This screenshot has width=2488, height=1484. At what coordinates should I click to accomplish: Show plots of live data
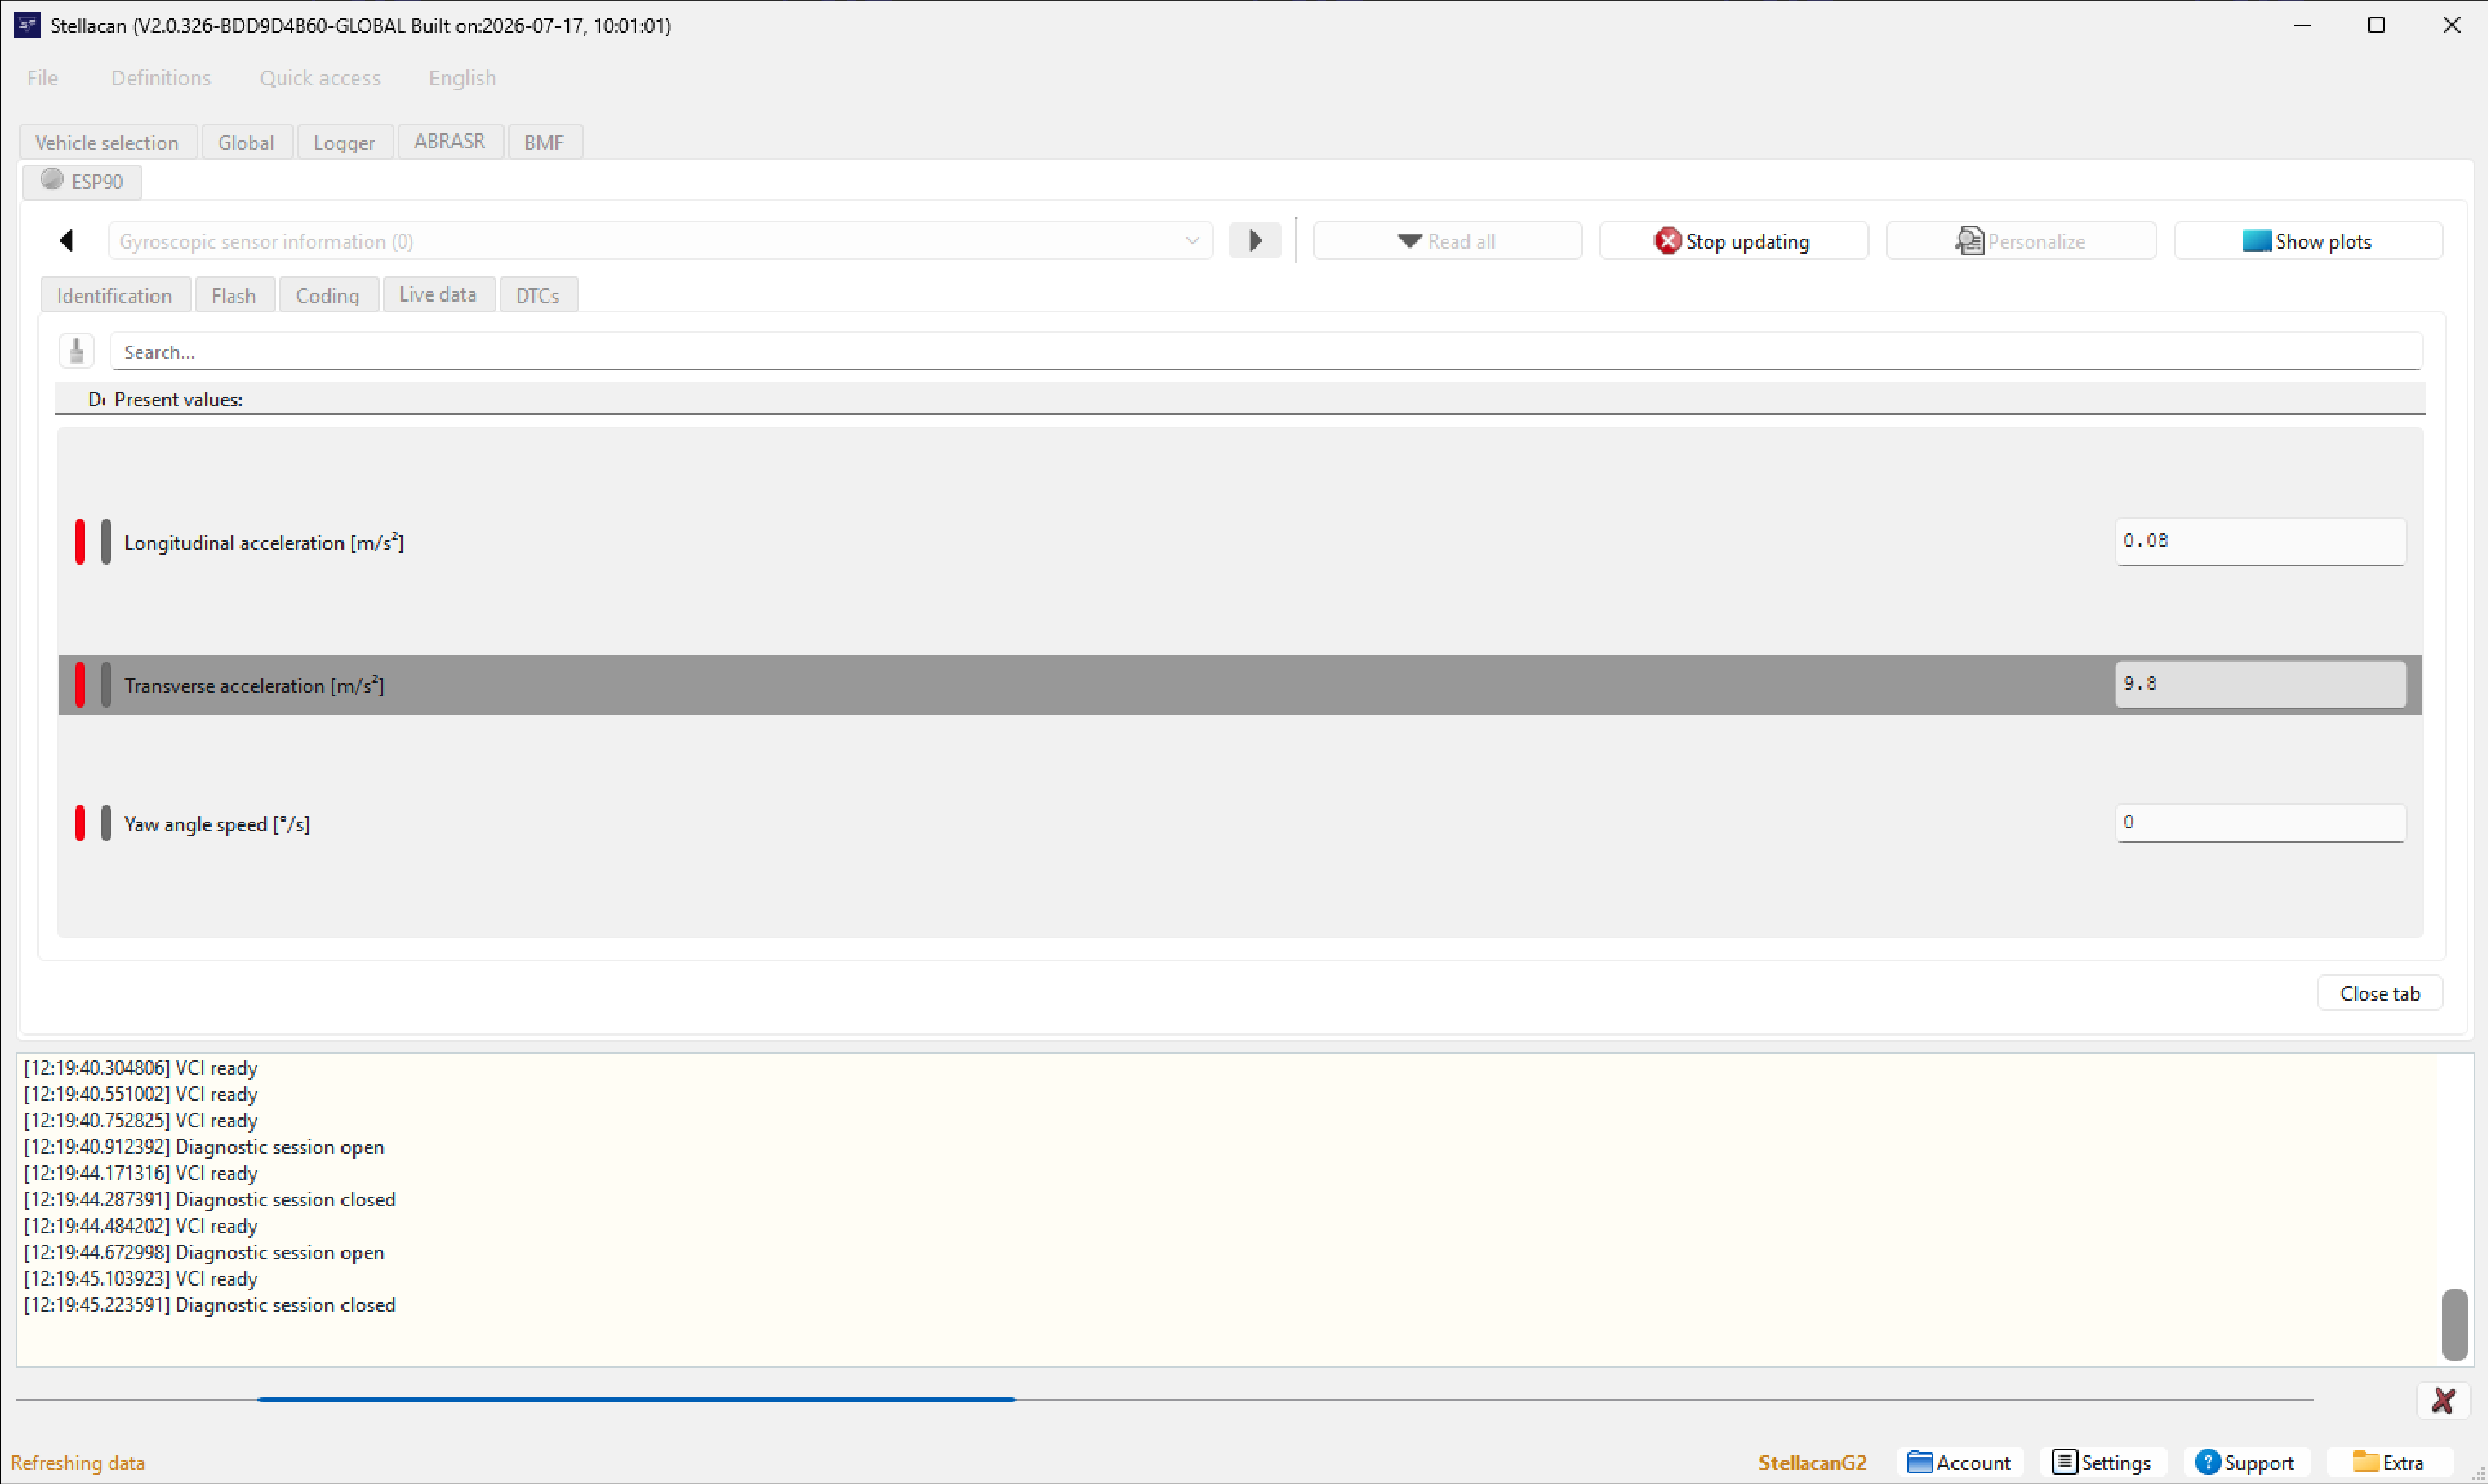point(2308,241)
